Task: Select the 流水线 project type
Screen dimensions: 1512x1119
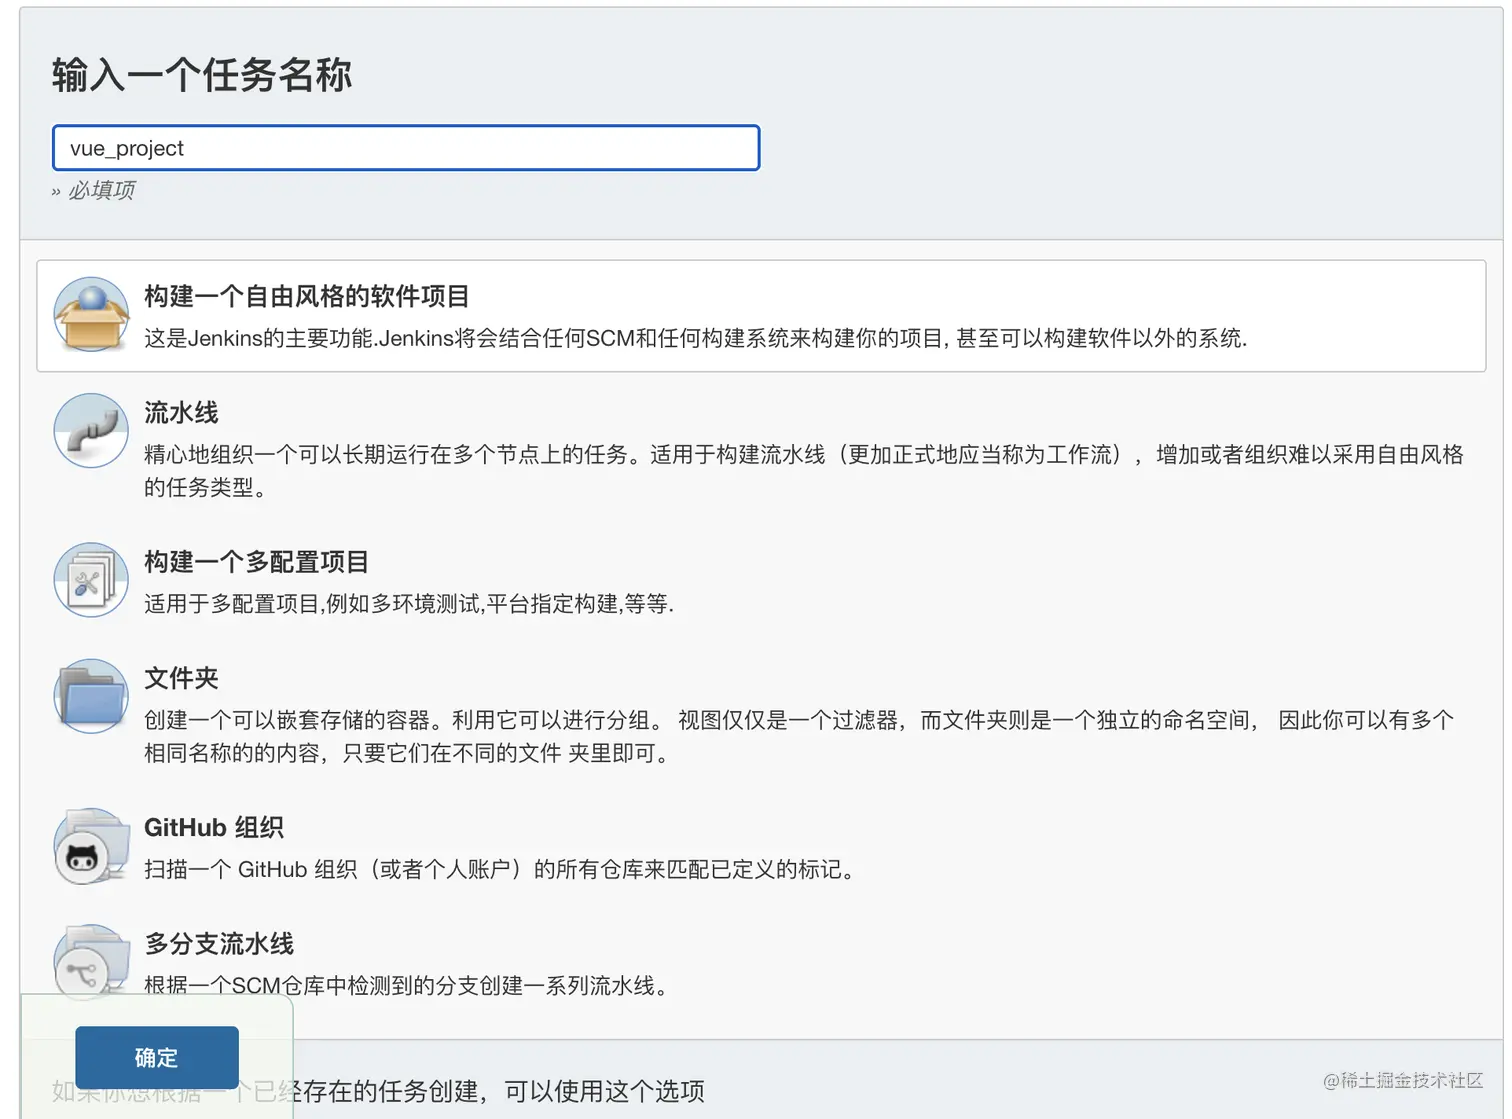Action: coord(180,412)
